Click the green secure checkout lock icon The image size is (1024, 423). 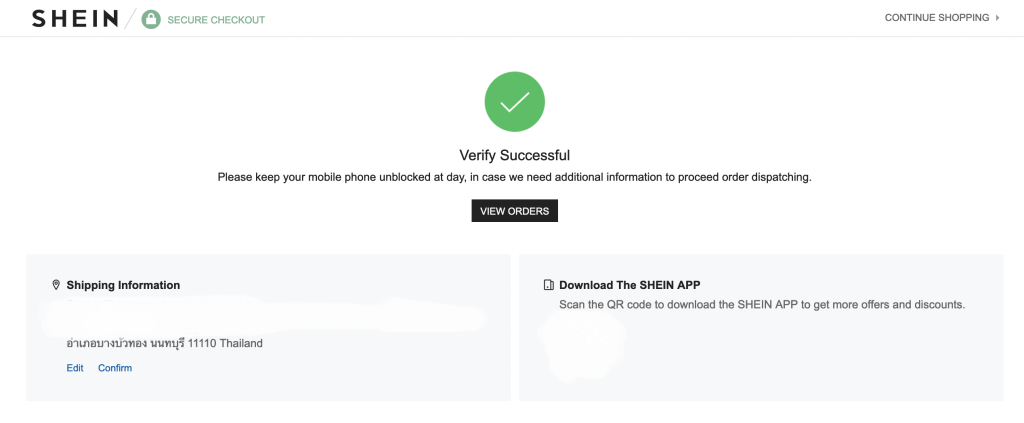151,19
